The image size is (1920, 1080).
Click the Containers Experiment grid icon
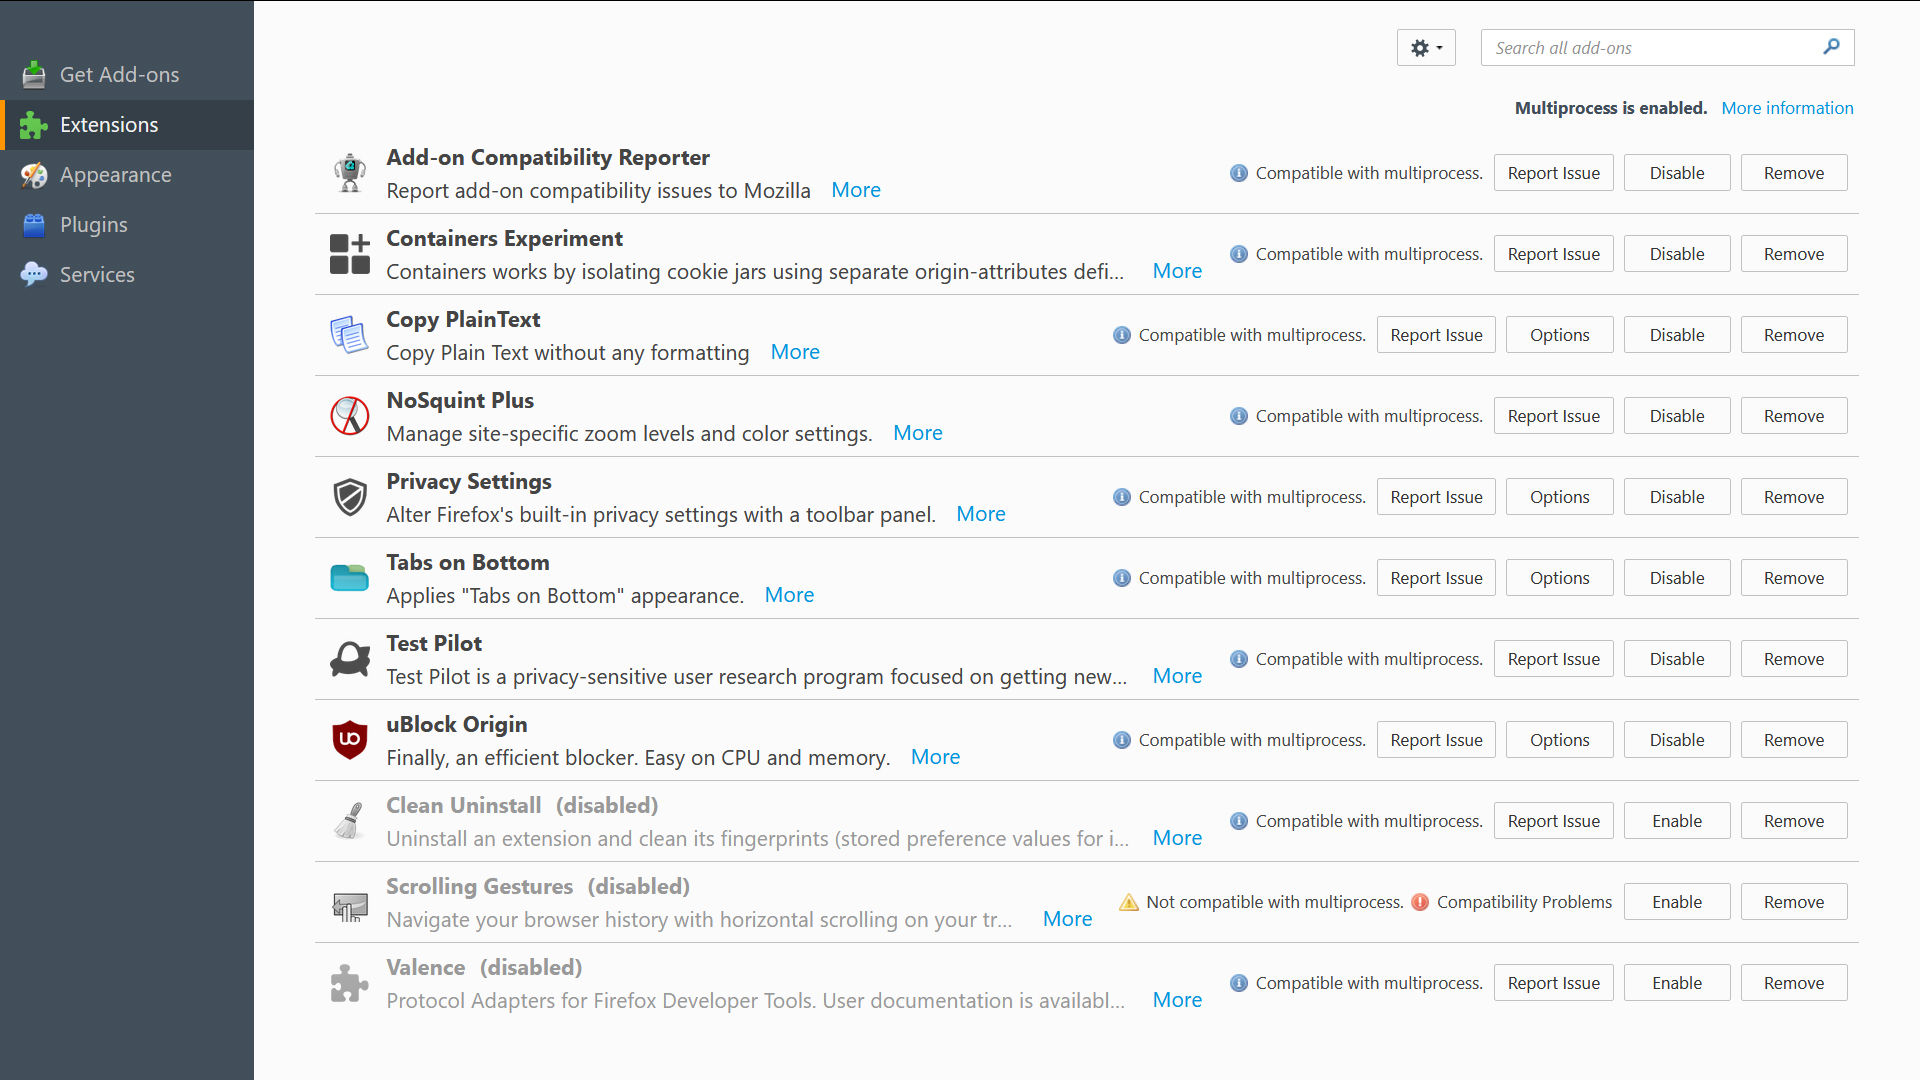(x=349, y=254)
